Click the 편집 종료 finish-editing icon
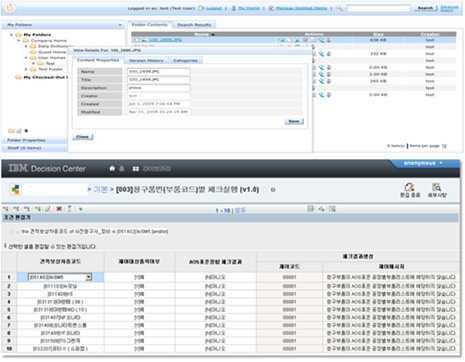Screen dimensions: 465x362 410,190
